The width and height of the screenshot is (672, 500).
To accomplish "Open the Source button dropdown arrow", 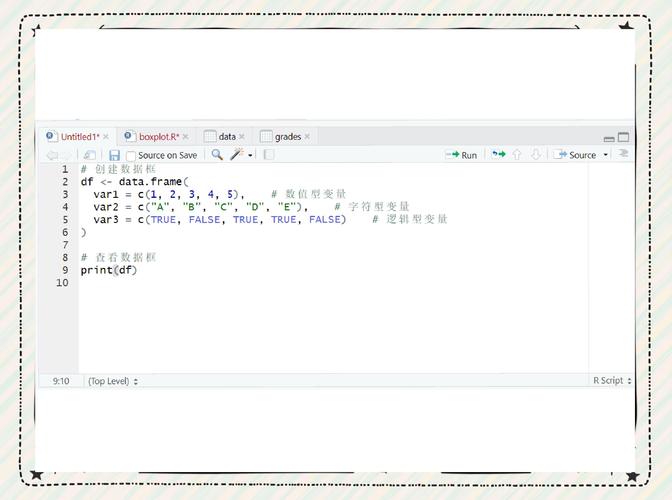I will point(605,155).
